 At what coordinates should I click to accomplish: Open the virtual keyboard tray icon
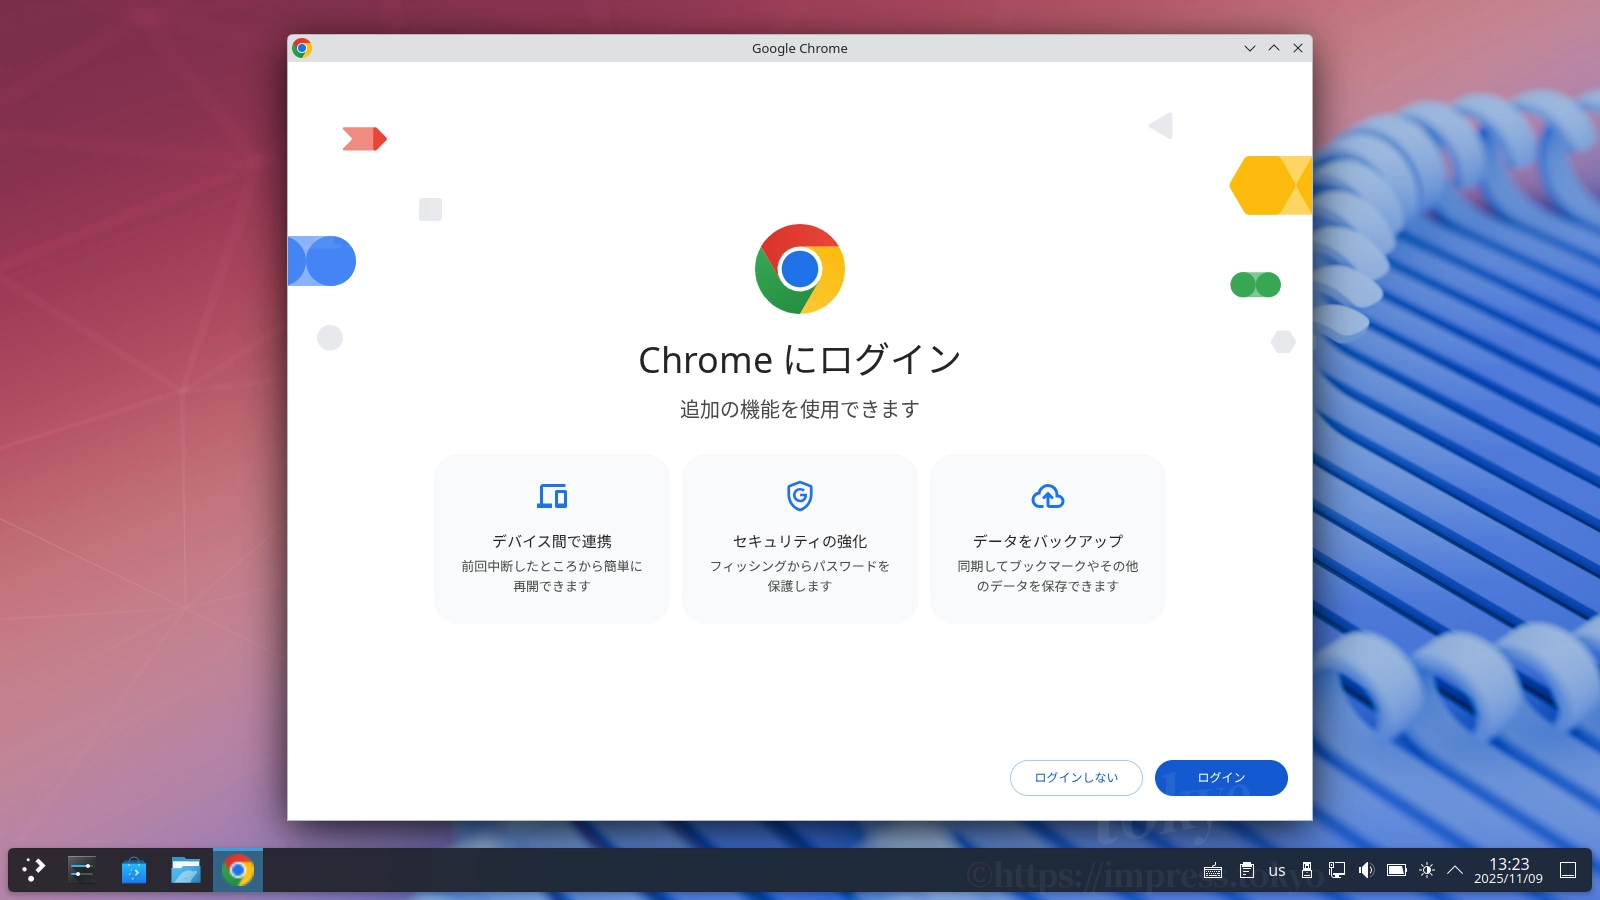click(1213, 870)
